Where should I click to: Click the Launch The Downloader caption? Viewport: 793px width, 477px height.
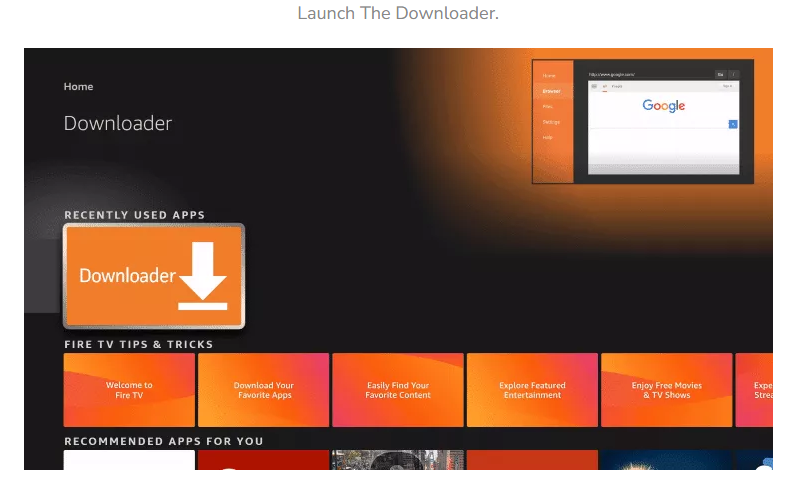[x=398, y=13]
